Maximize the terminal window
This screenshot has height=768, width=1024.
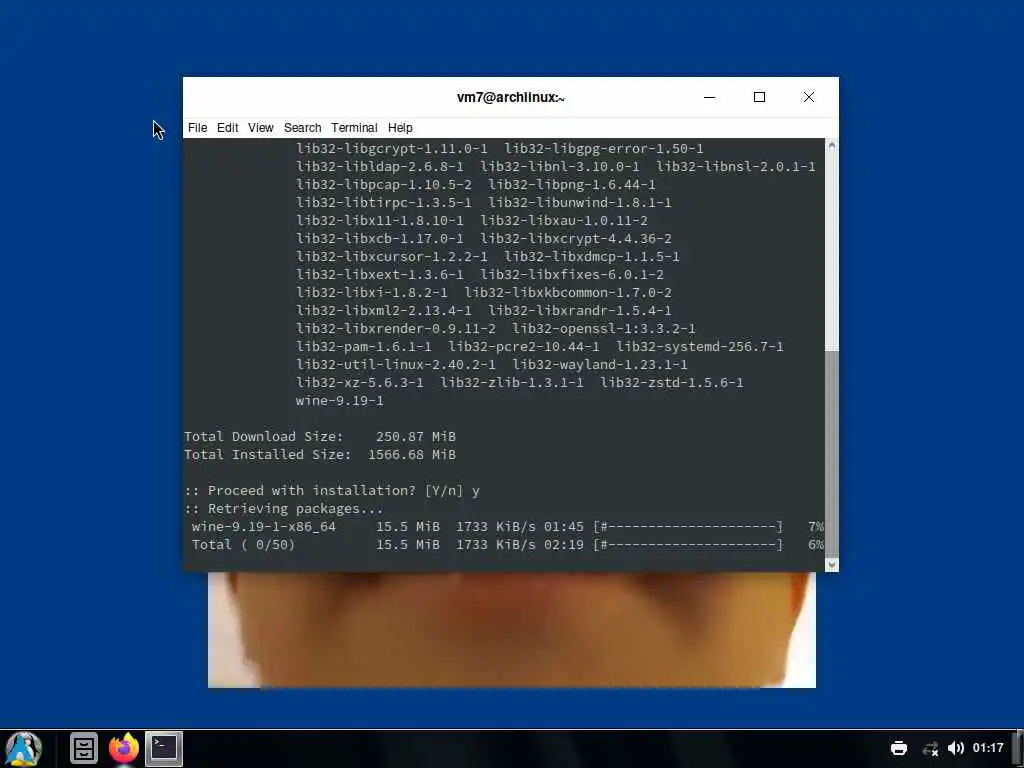tap(759, 97)
